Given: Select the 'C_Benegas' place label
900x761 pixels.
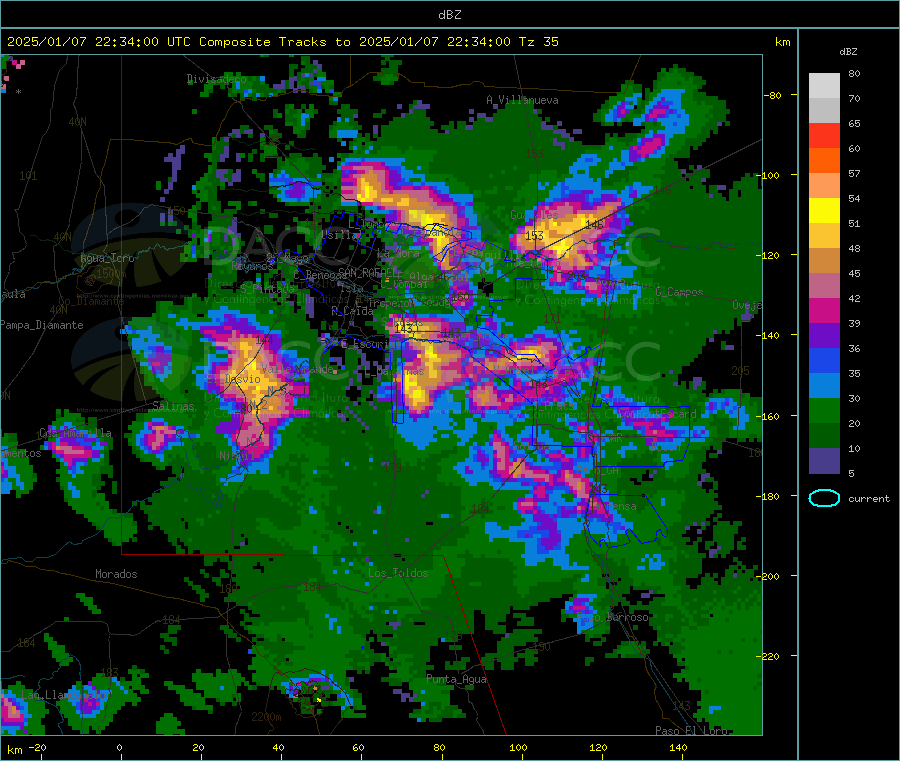Looking at the screenshot, I should [x=320, y=275].
